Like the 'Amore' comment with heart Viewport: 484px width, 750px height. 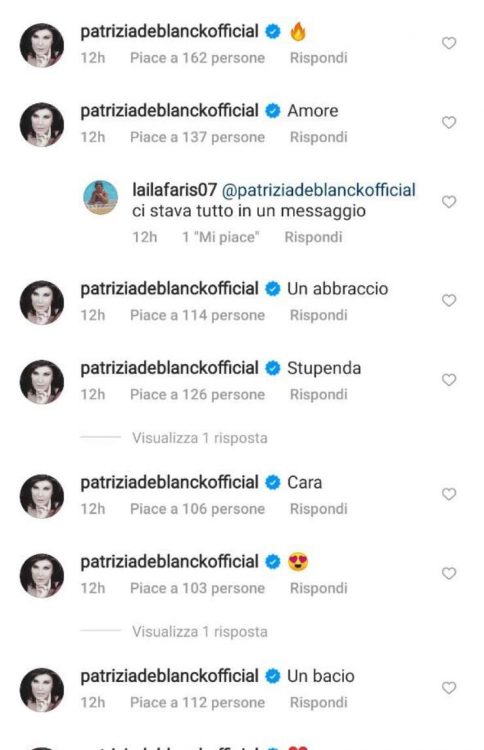[x=449, y=123]
